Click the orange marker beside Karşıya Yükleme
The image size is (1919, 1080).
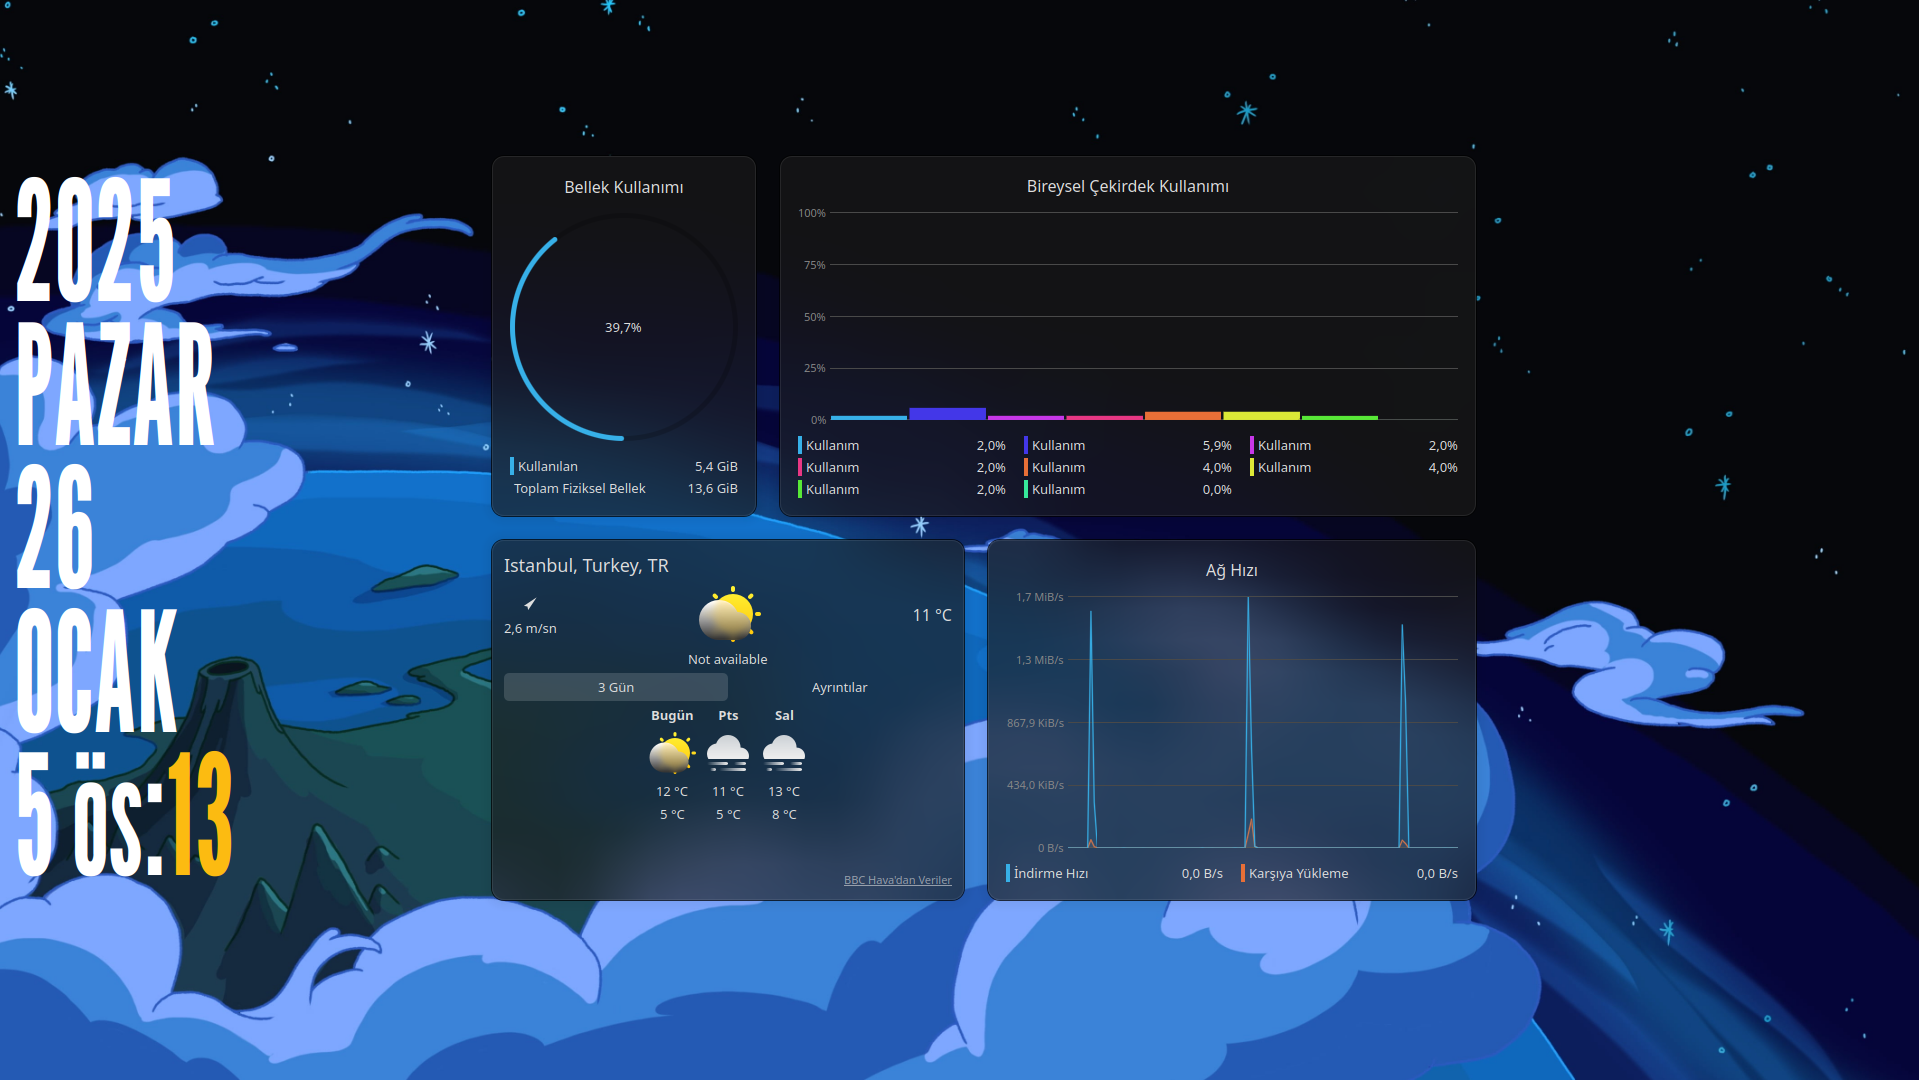coord(1243,873)
